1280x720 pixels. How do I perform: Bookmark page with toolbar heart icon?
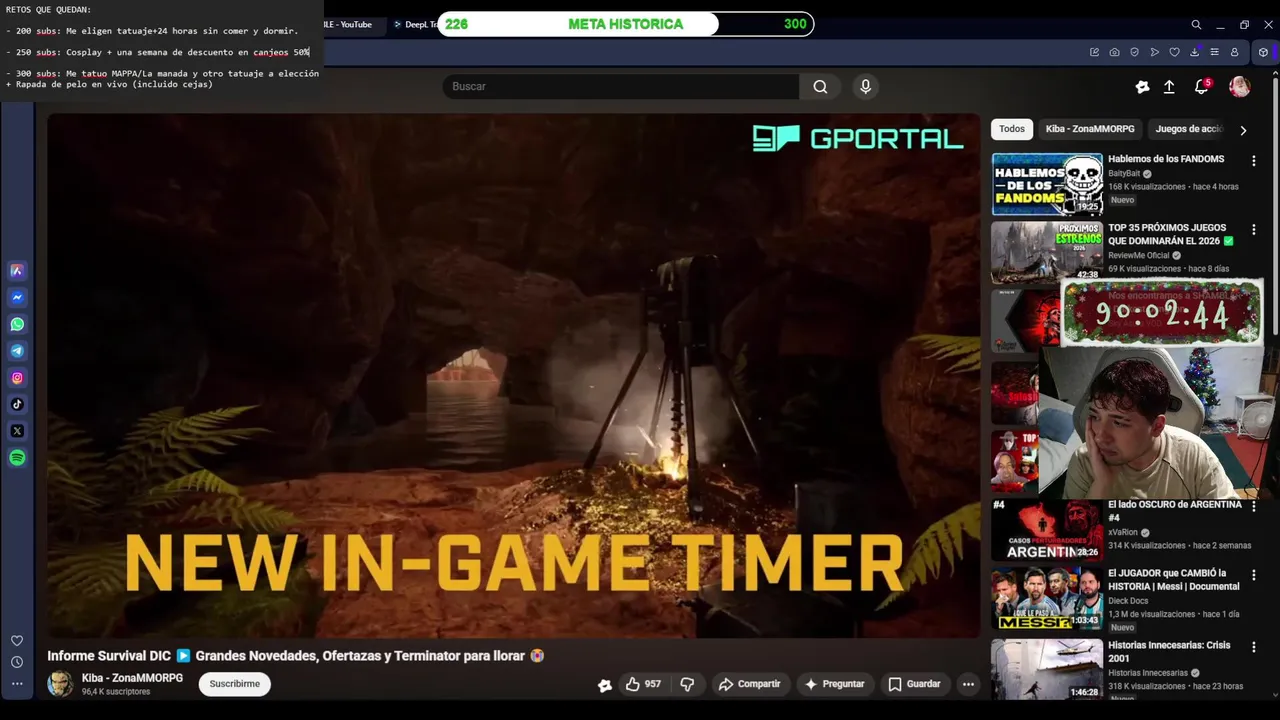[x=1174, y=52]
